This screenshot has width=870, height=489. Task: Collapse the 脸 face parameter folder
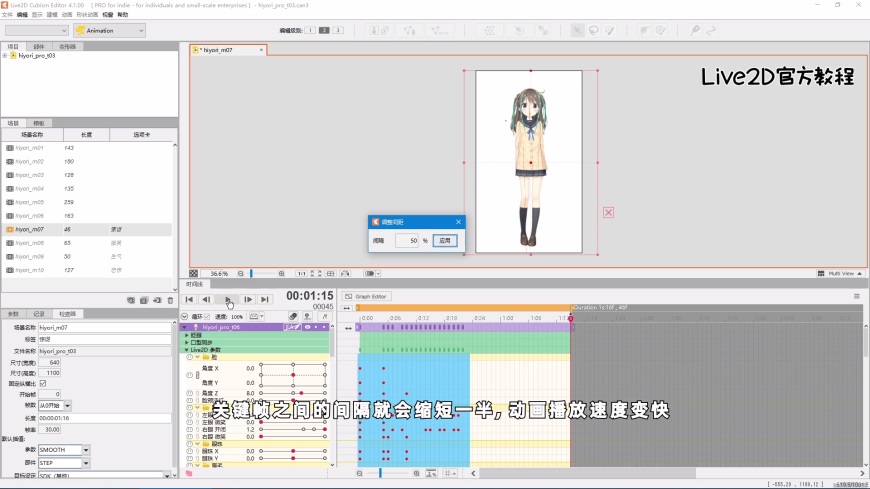[198, 357]
